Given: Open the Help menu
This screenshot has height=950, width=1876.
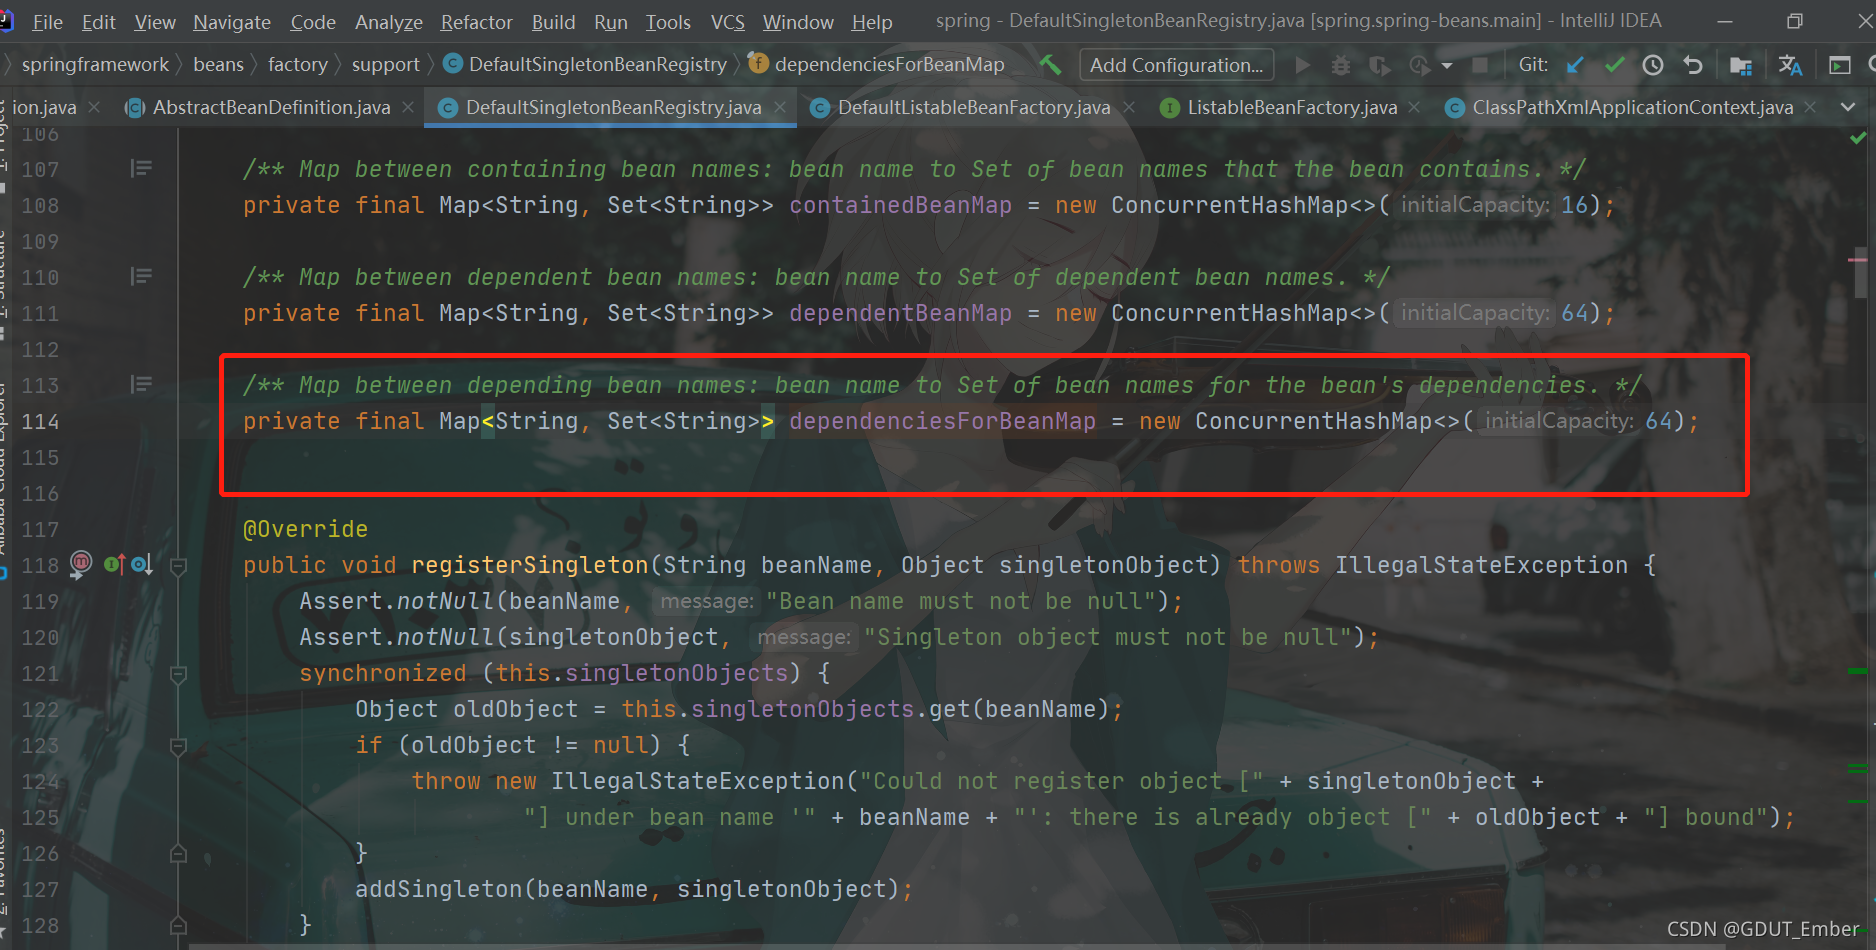Looking at the screenshot, I should pyautogui.click(x=872, y=22).
